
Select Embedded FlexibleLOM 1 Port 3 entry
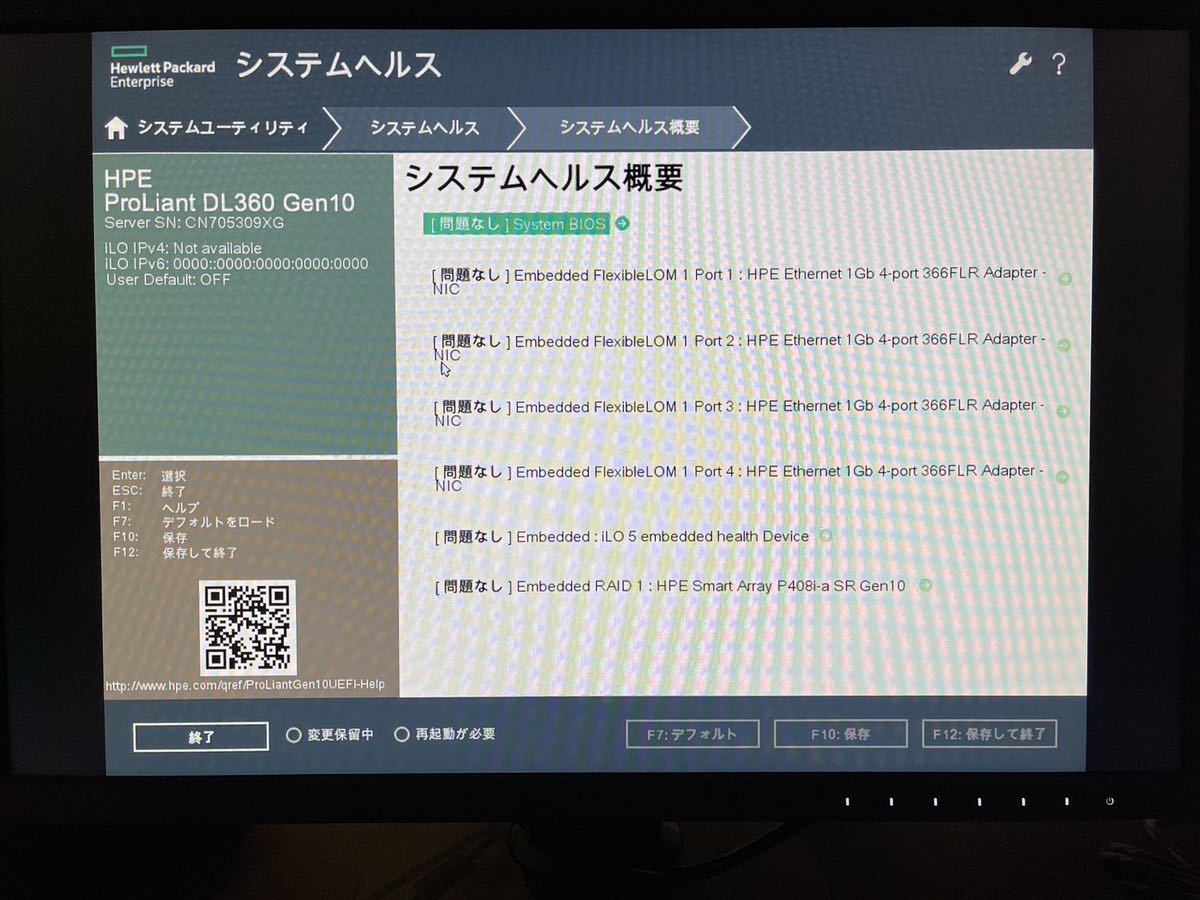point(739,413)
